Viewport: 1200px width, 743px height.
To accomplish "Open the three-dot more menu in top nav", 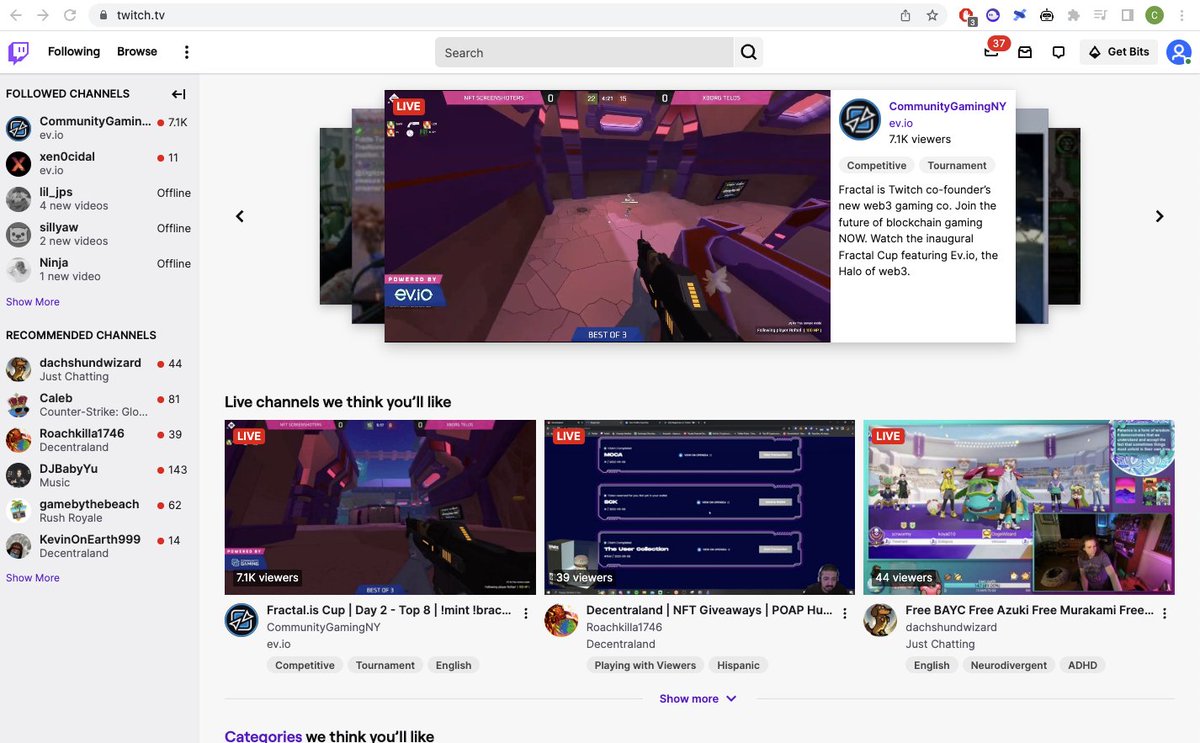I will pos(186,52).
